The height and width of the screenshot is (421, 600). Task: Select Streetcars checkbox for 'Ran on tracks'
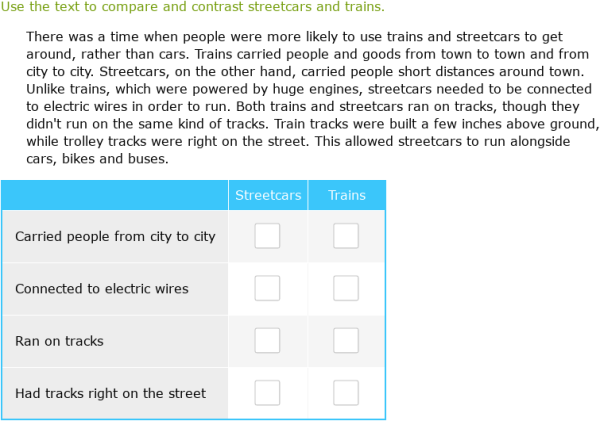point(267,341)
